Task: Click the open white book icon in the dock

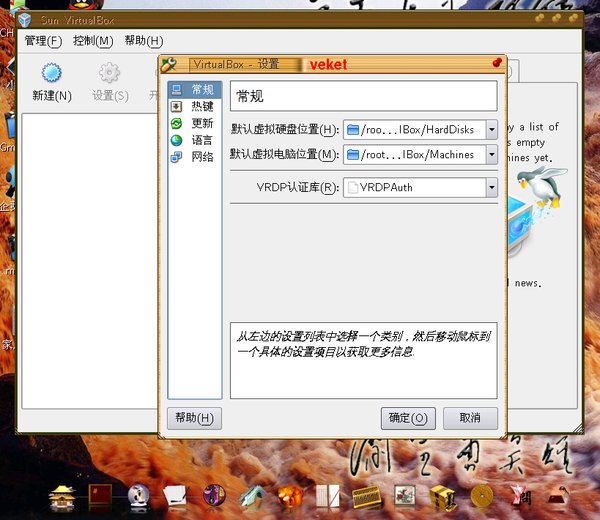Action: 328,496
